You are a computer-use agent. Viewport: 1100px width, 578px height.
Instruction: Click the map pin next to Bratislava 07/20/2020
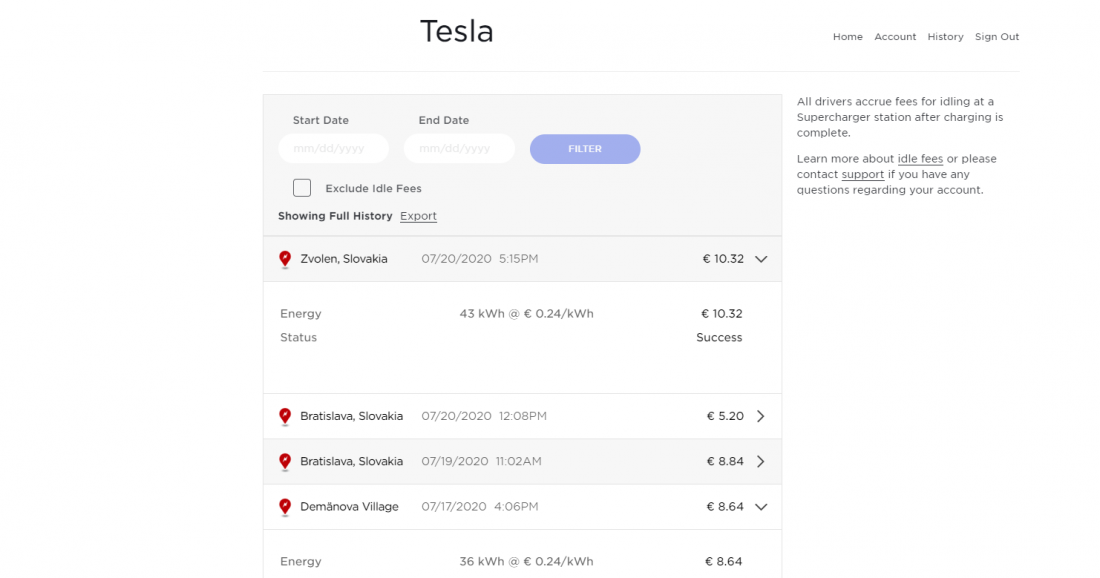285,417
